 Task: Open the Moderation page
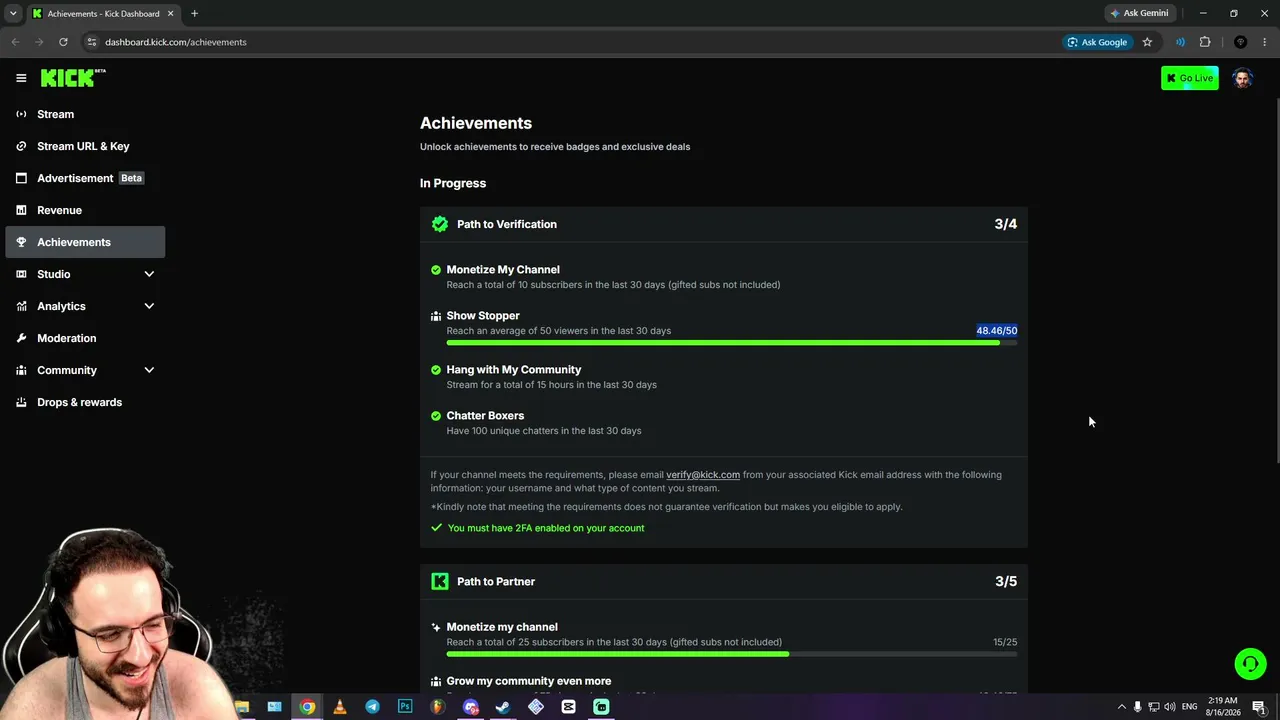[x=85, y=338]
